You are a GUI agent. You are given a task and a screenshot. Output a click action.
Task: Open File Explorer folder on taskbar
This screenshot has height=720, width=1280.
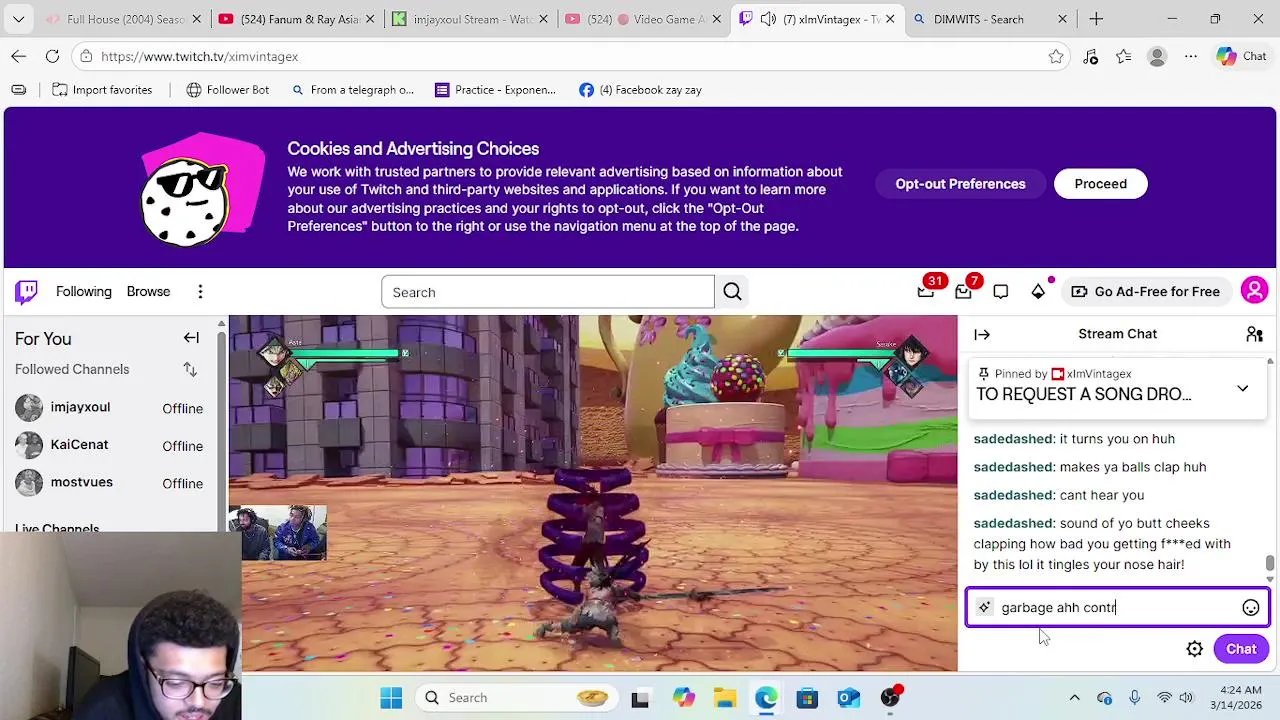tap(724, 698)
